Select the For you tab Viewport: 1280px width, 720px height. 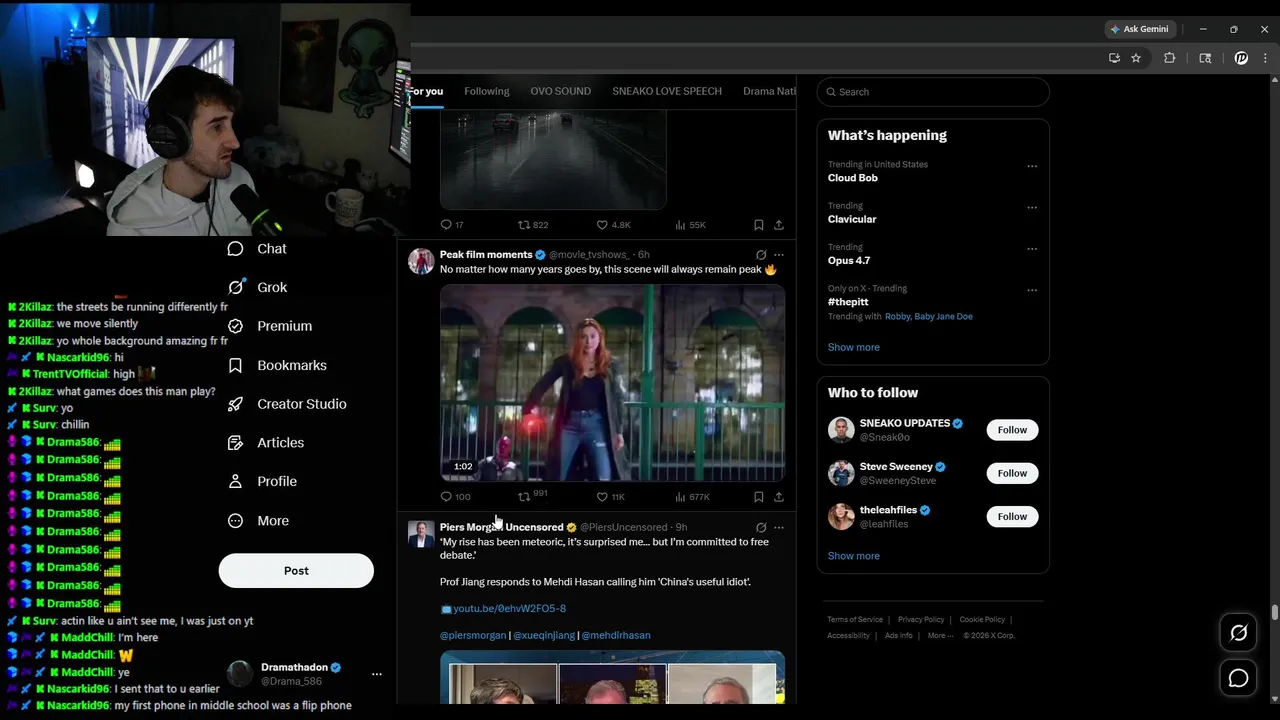point(427,91)
